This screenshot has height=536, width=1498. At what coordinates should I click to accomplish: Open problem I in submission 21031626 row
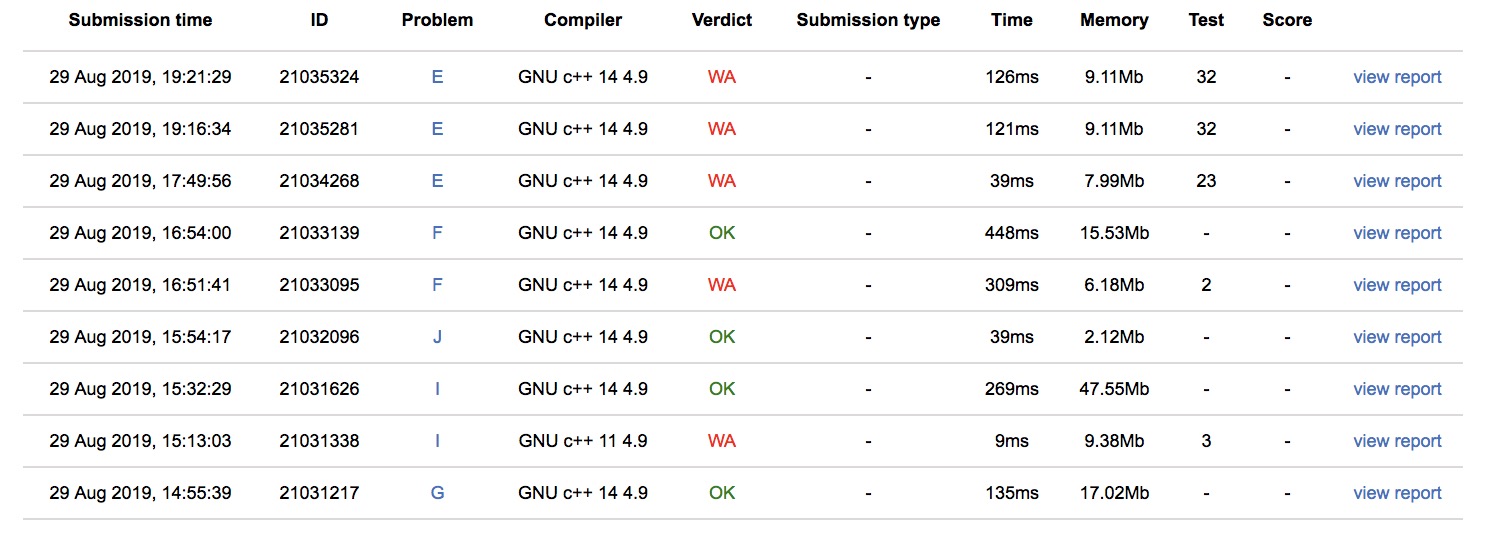(x=437, y=389)
